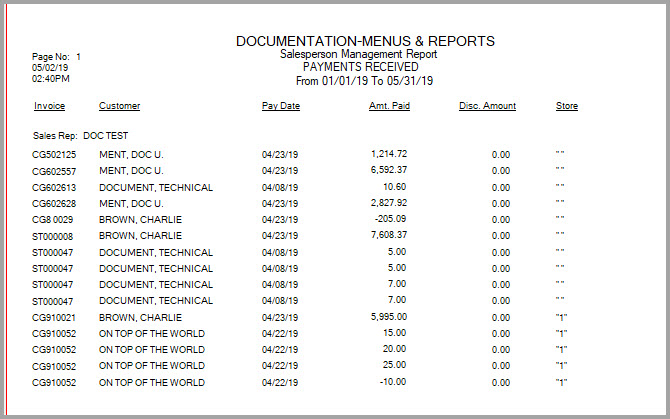Viewport: 670px width, 419px height.
Task: Click the Salesperson Management Report subtitle
Action: tap(359, 54)
